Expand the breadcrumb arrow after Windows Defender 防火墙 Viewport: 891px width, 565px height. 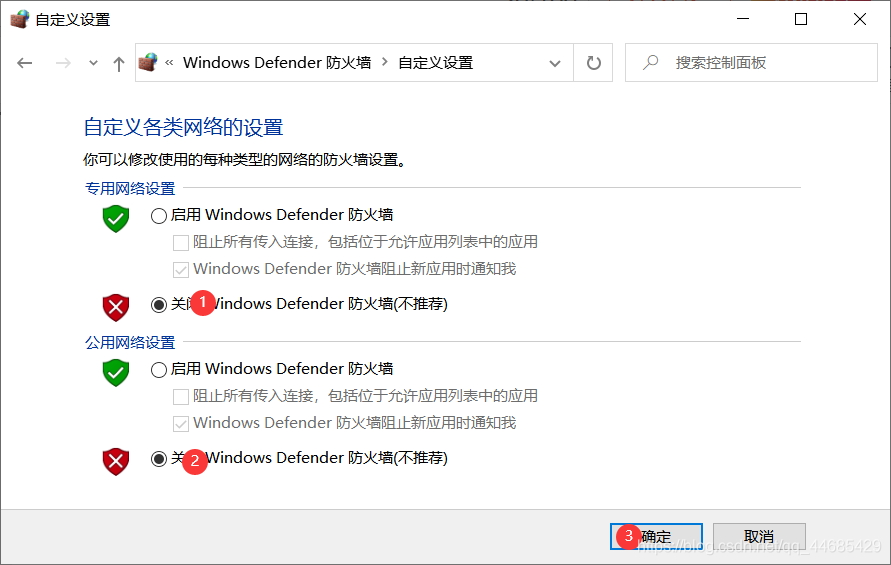(385, 62)
